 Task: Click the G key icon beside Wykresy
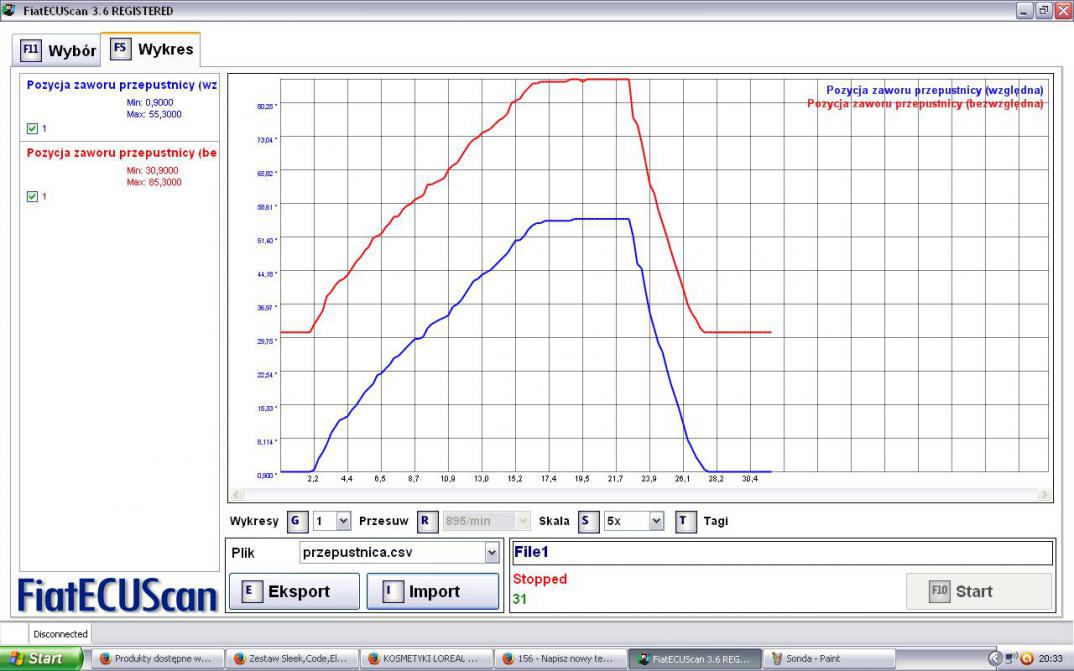[x=296, y=521]
